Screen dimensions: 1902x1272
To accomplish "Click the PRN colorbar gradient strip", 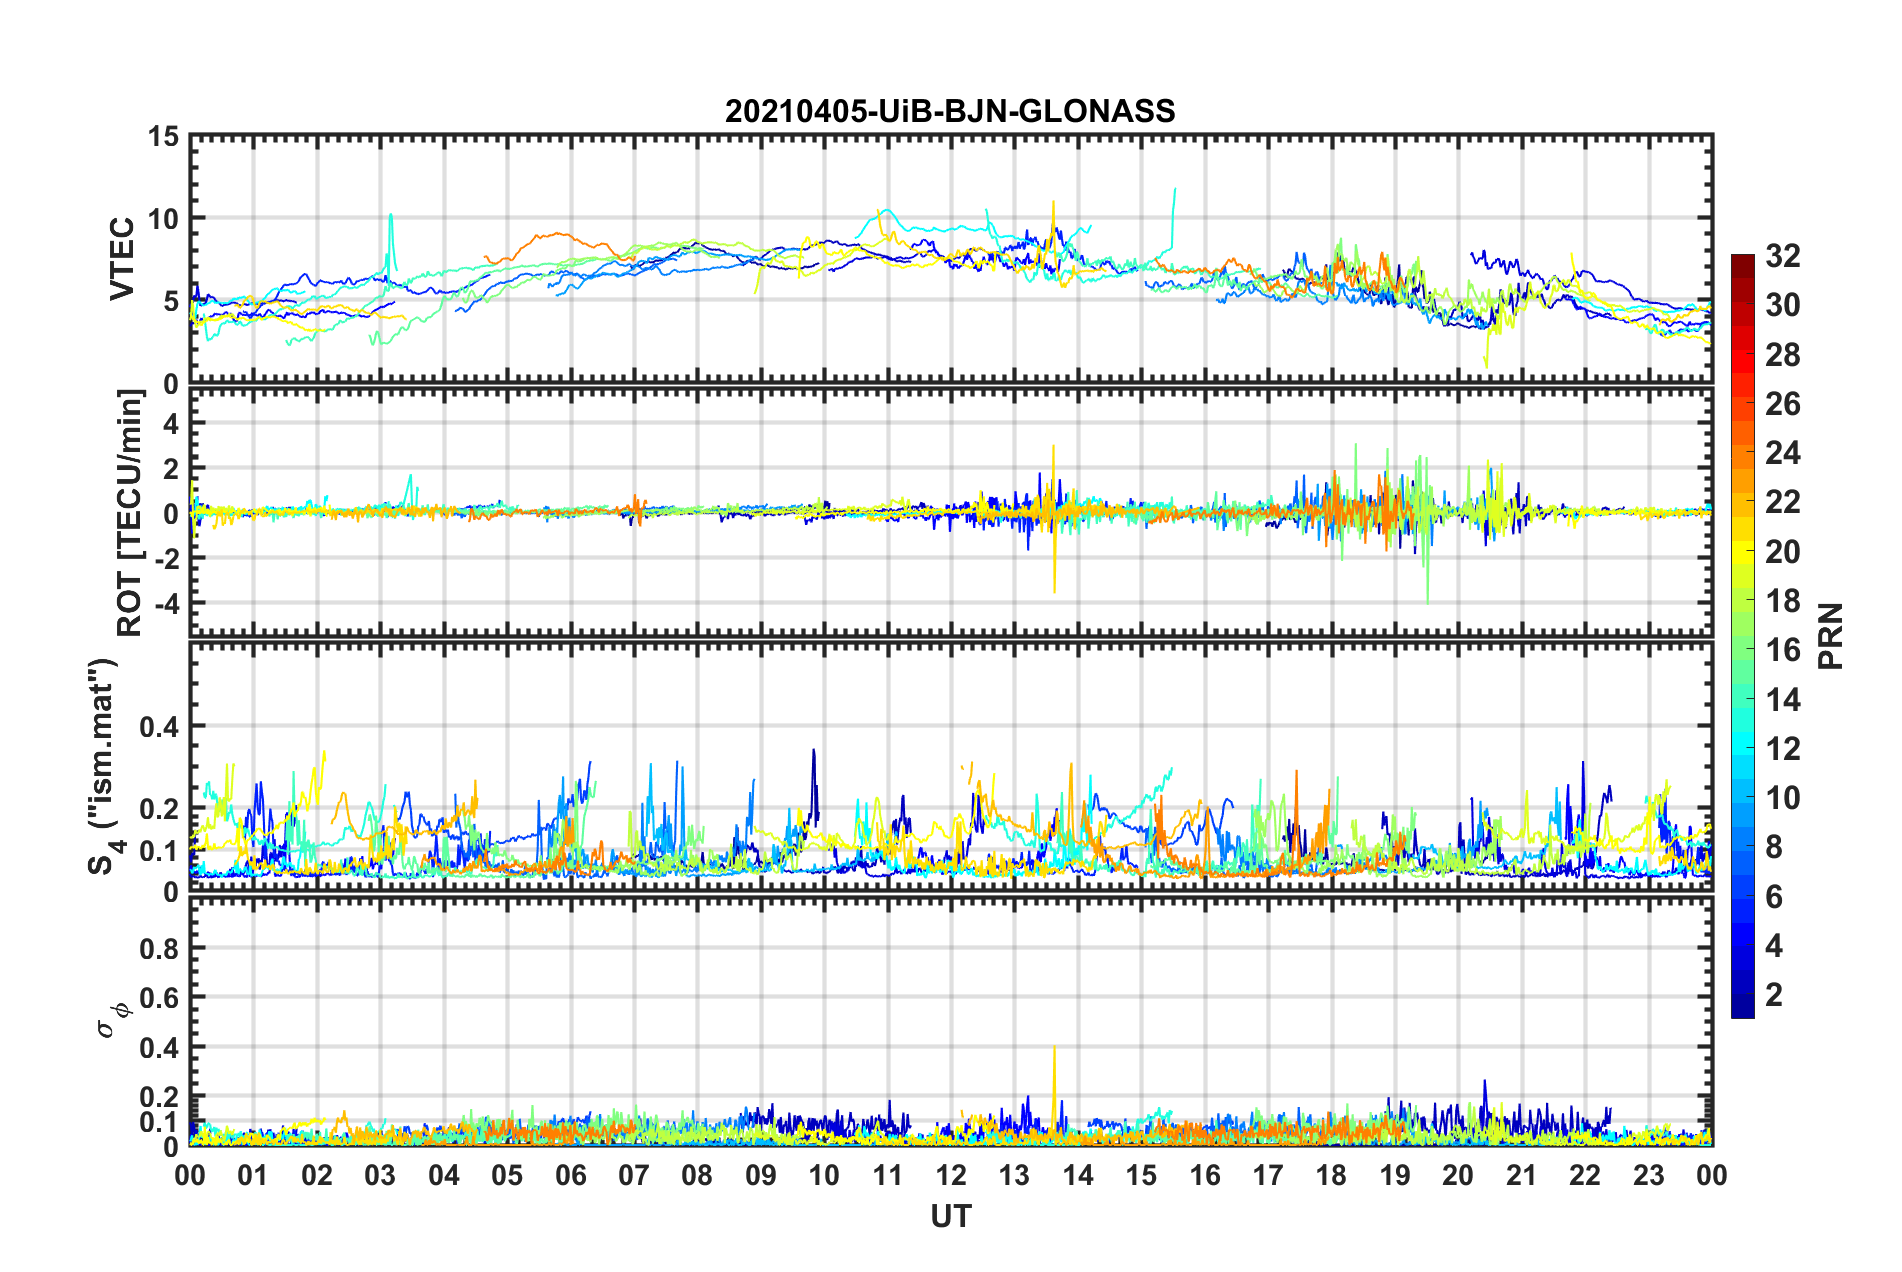I will (x=1742, y=636).
